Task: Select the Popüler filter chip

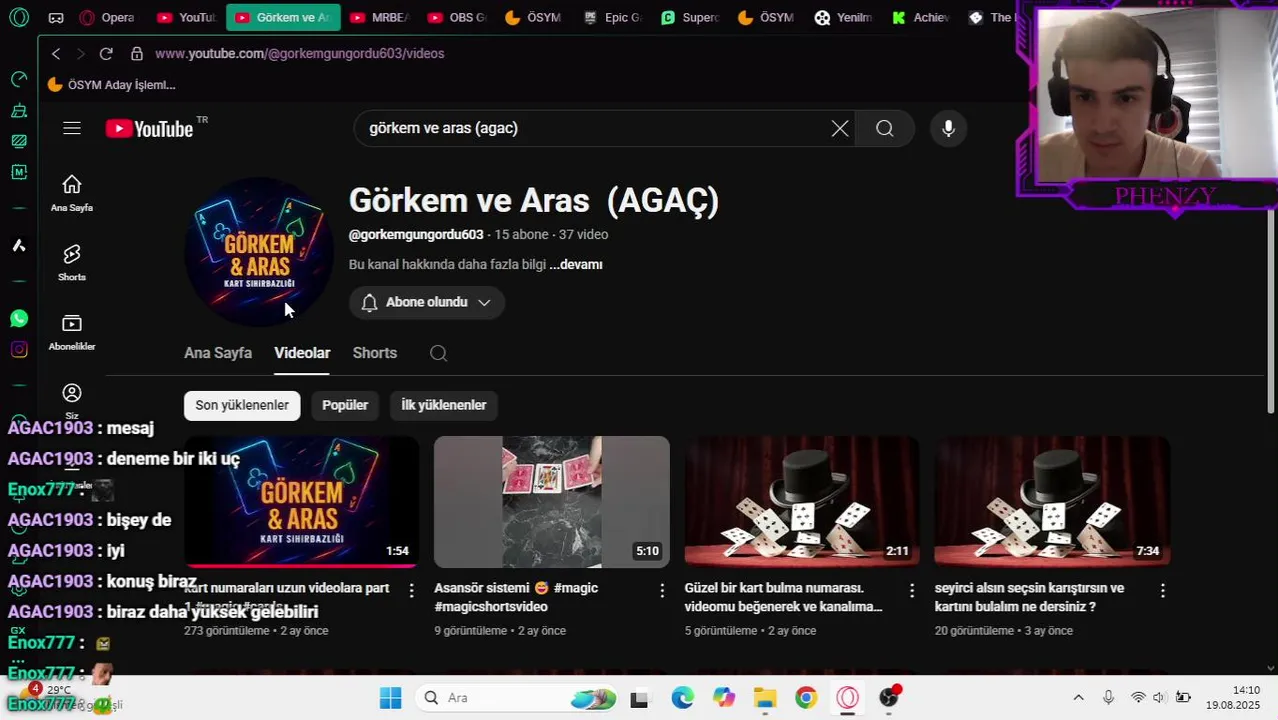Action: coord(345,405)
